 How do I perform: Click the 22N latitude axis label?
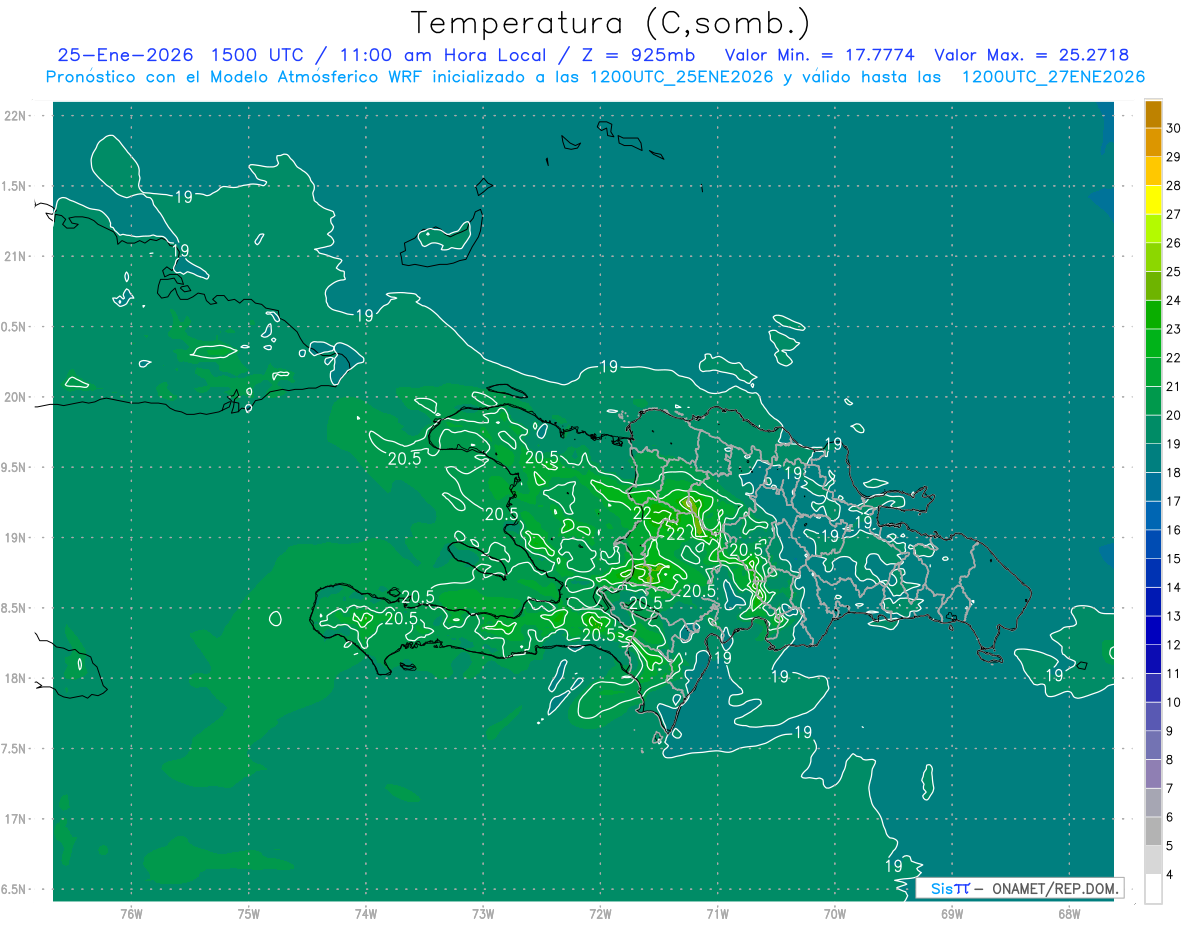click(x=15, y=116)
